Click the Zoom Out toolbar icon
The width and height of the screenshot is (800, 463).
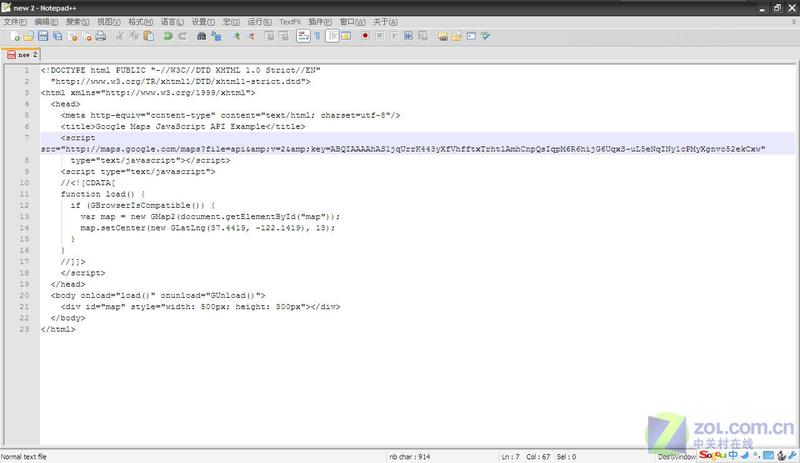tap(251, 36)
